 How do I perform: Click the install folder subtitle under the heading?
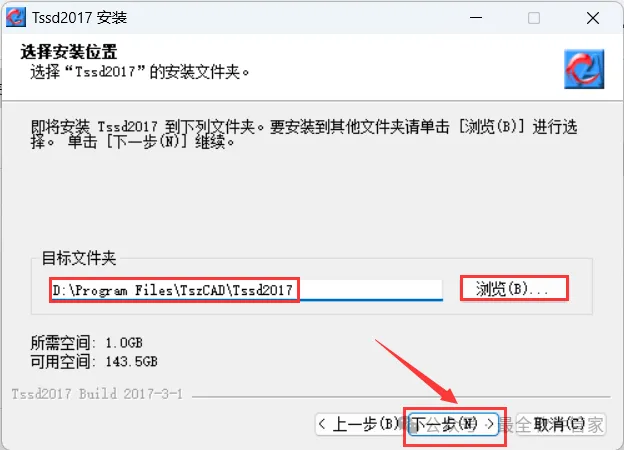[x=139, y=72]
